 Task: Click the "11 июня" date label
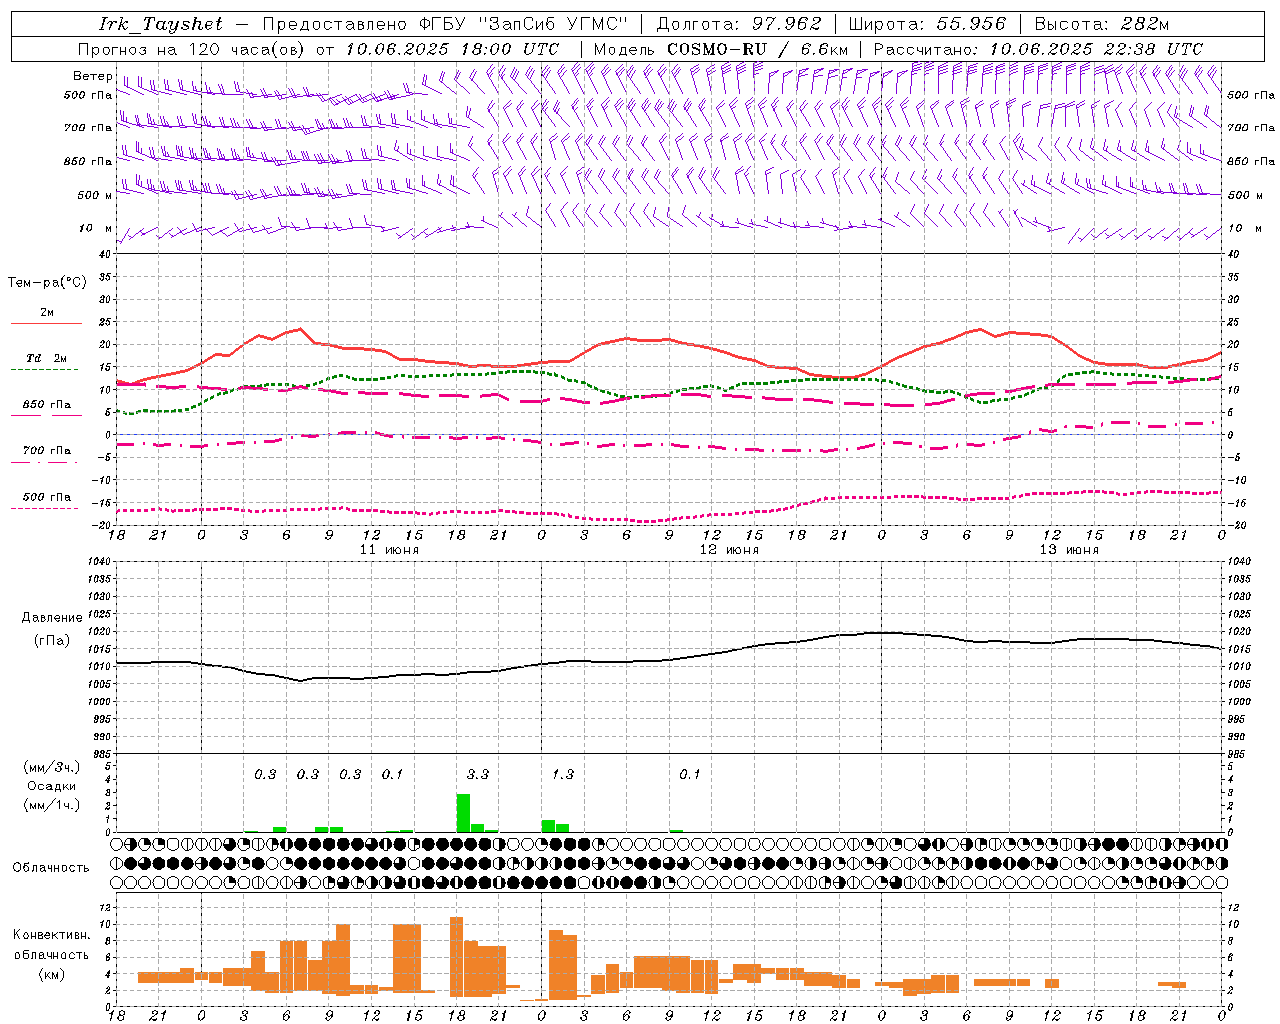pos(389,550)
